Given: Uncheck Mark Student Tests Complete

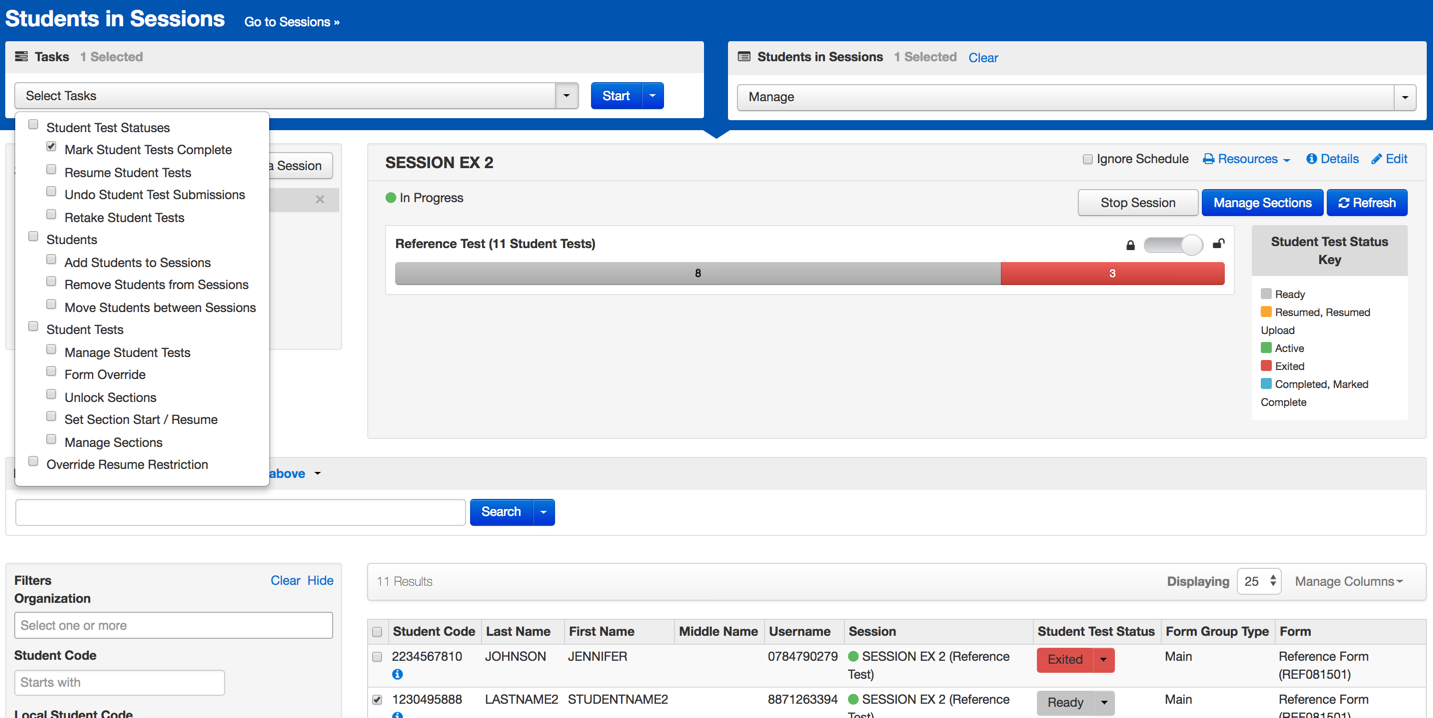Looking at the screenshot, I should click(51, 147).
